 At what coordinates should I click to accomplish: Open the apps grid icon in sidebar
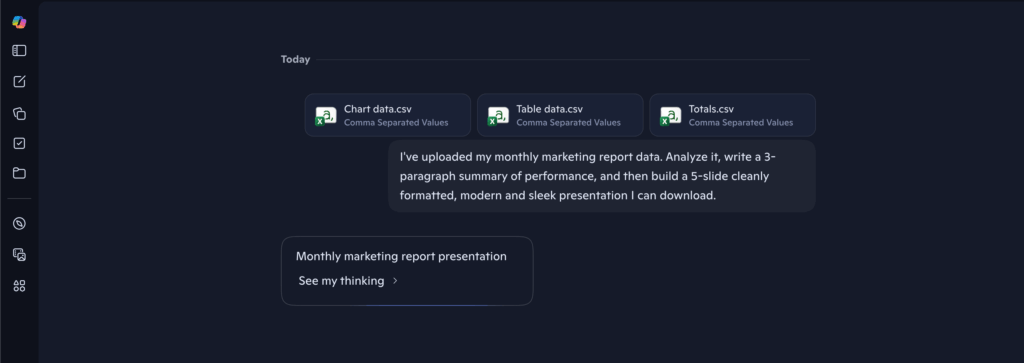[x=20, y=286]
